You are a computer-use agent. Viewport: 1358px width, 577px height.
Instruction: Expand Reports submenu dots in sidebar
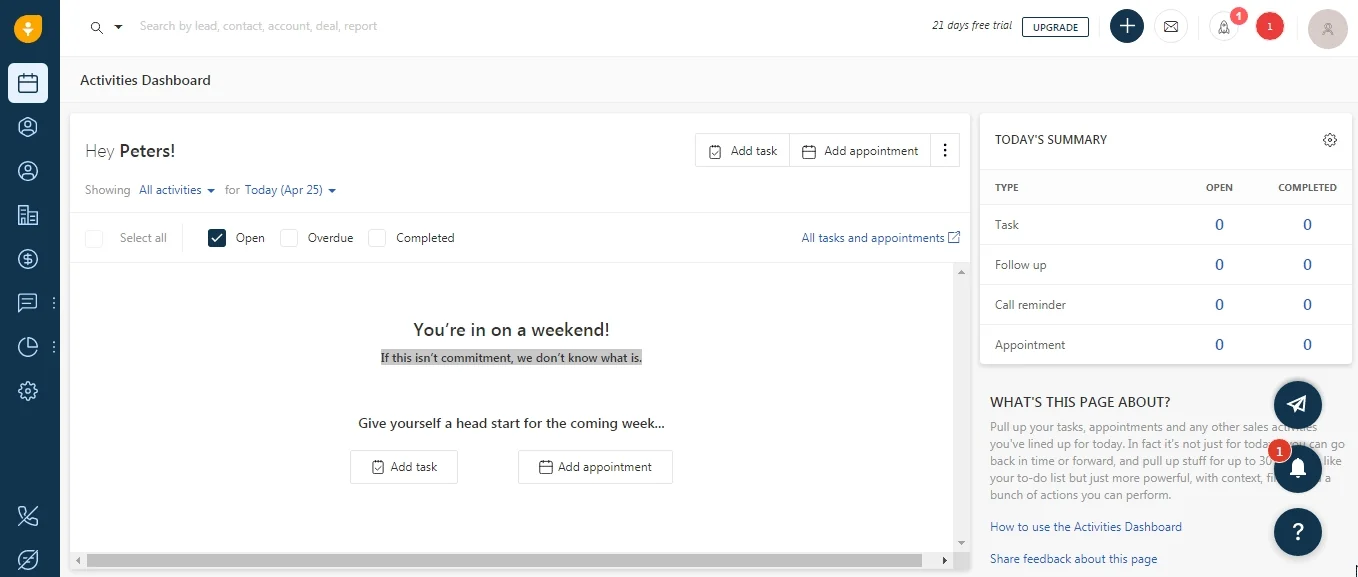[54, 347]
